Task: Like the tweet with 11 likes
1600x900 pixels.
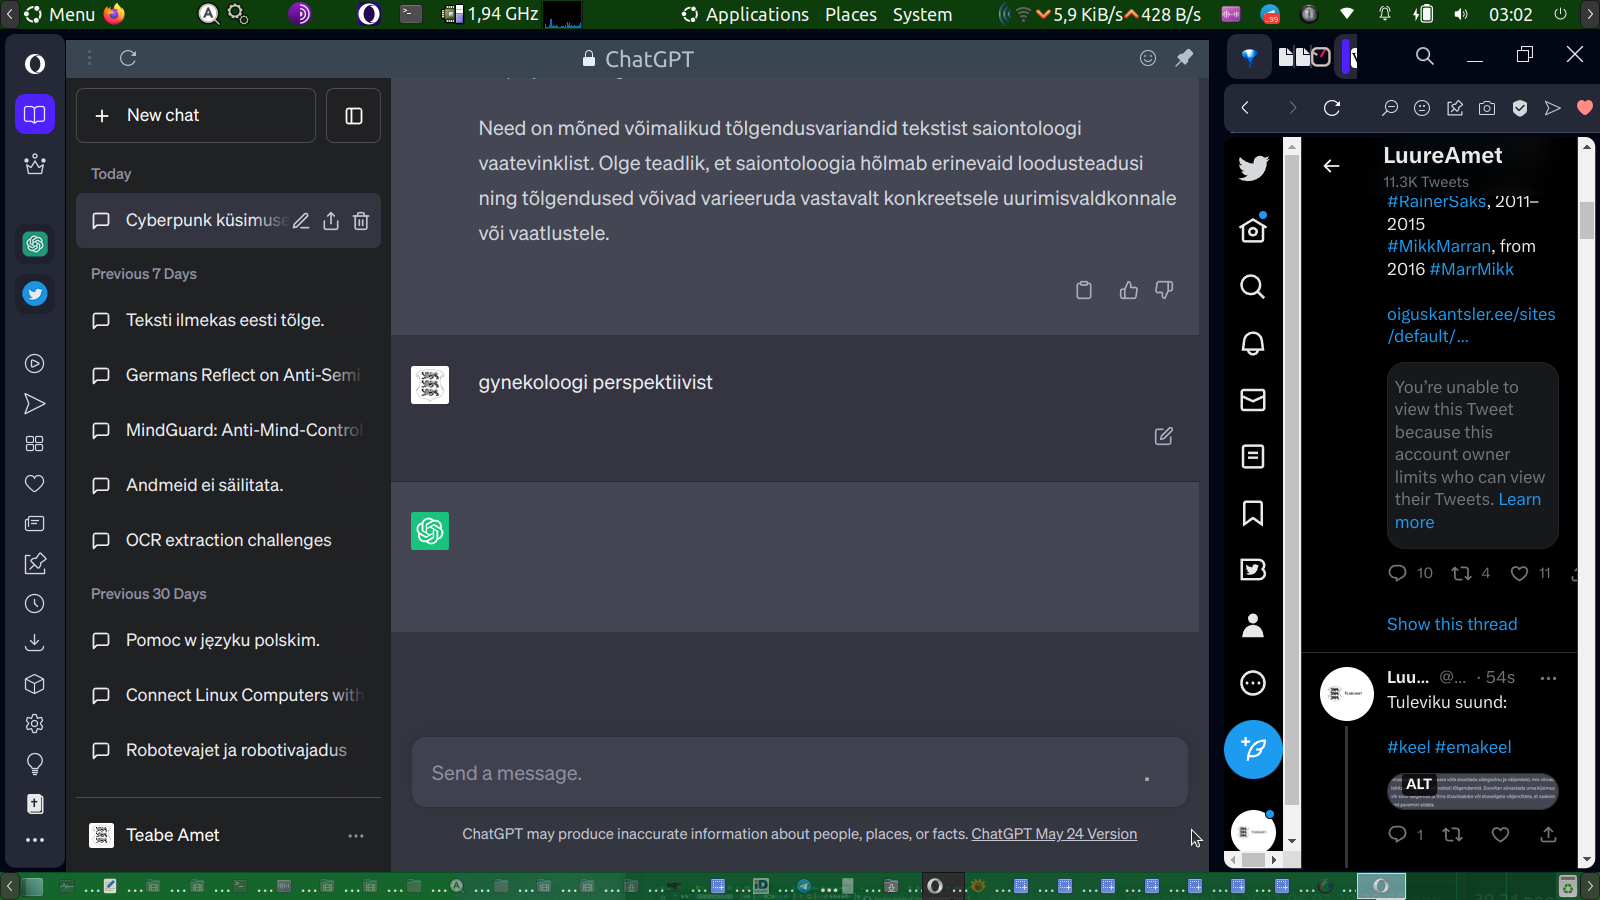Action: (1520, 573)
